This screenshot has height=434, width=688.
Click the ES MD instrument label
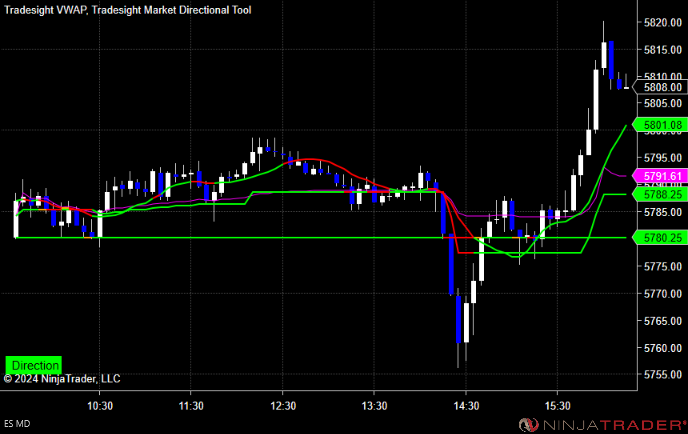17,424
